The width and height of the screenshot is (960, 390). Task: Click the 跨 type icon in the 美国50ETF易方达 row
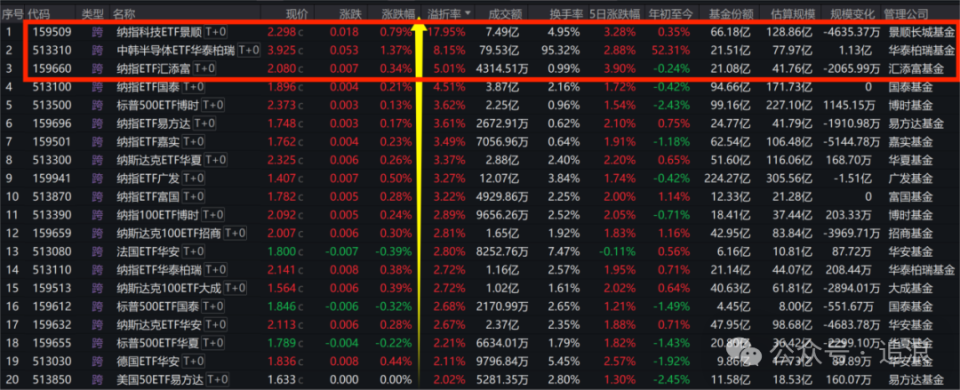pos(97,379)
